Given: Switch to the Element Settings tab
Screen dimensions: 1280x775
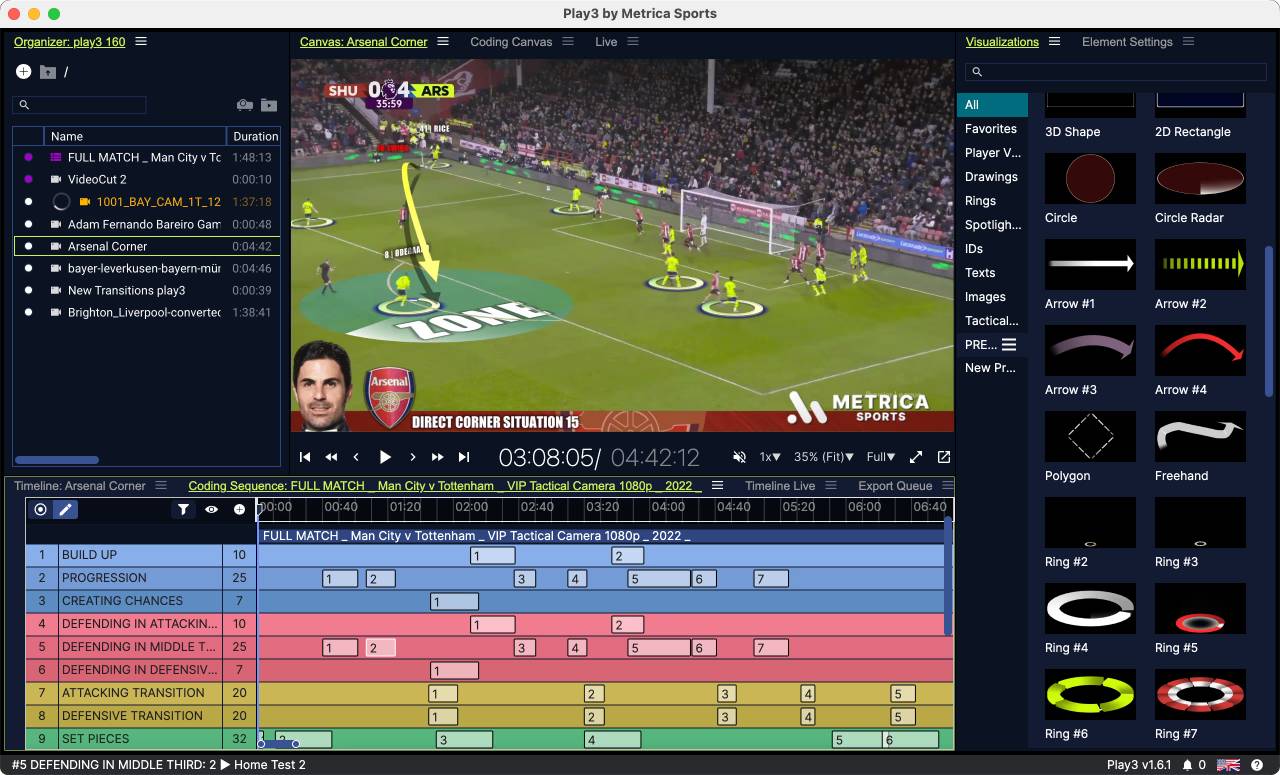Looking at the screenshot, I should tap(1127, 42).
